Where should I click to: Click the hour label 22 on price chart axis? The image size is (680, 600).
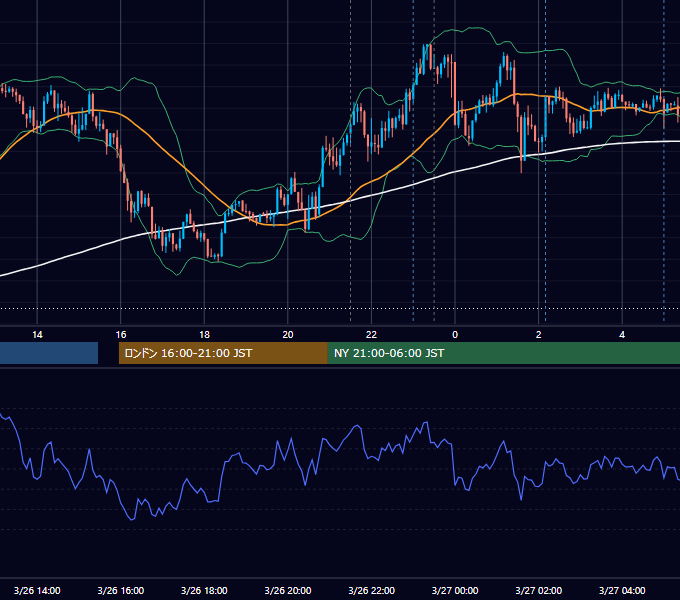(372, 335)
